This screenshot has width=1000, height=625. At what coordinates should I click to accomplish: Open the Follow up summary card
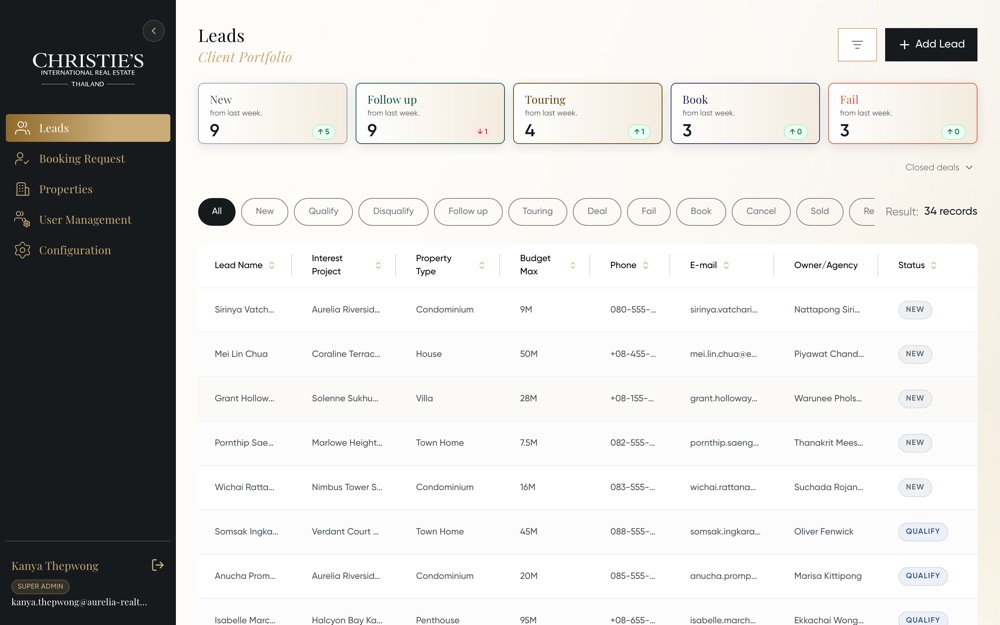(x=430, y=114)
